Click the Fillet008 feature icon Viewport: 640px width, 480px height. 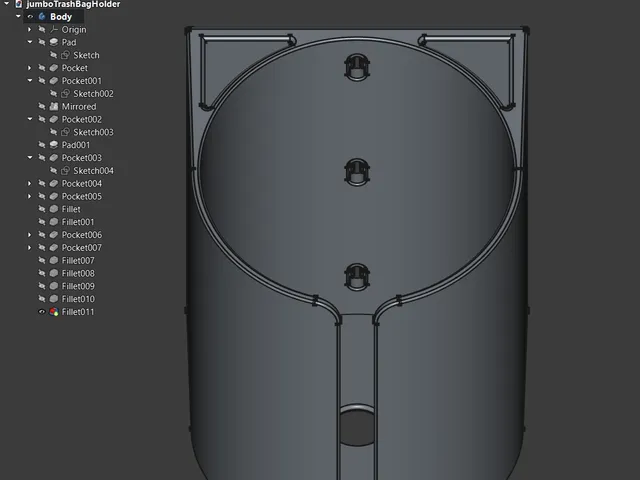coord(54,273)
